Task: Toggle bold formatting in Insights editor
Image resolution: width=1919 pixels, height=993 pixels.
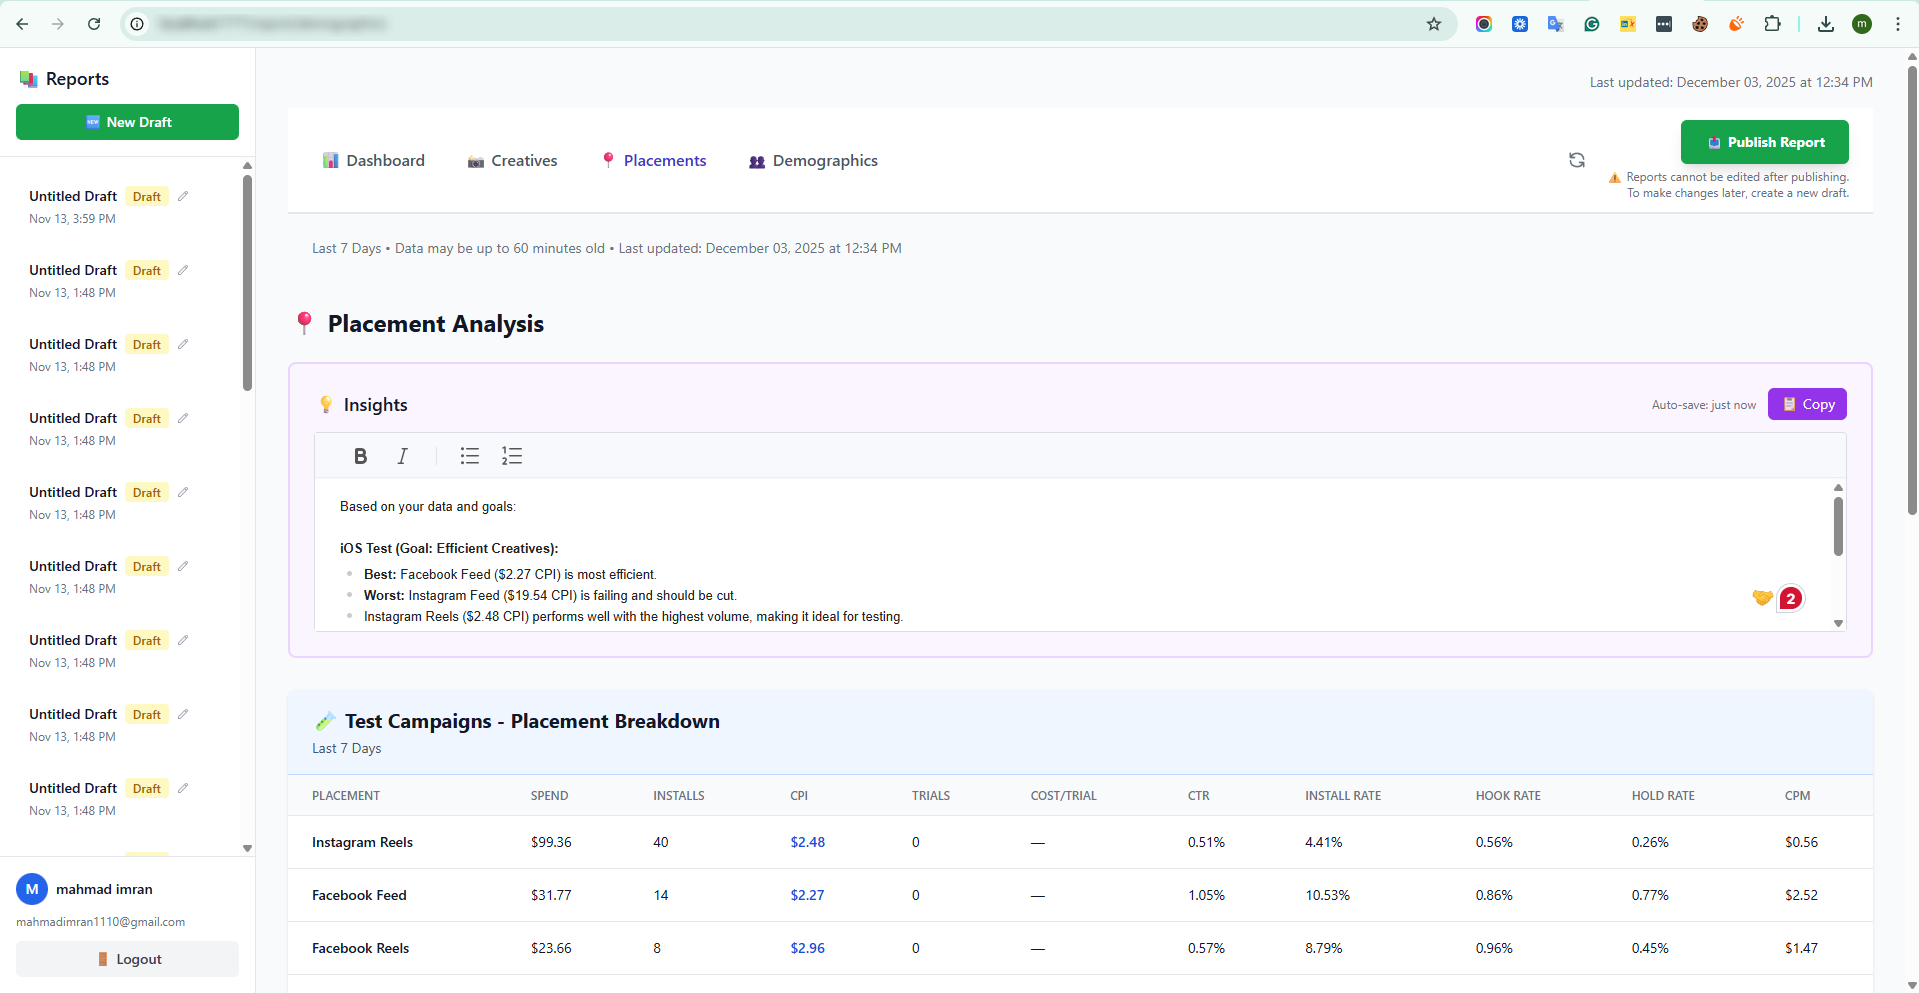Action: tap(360, 456)
